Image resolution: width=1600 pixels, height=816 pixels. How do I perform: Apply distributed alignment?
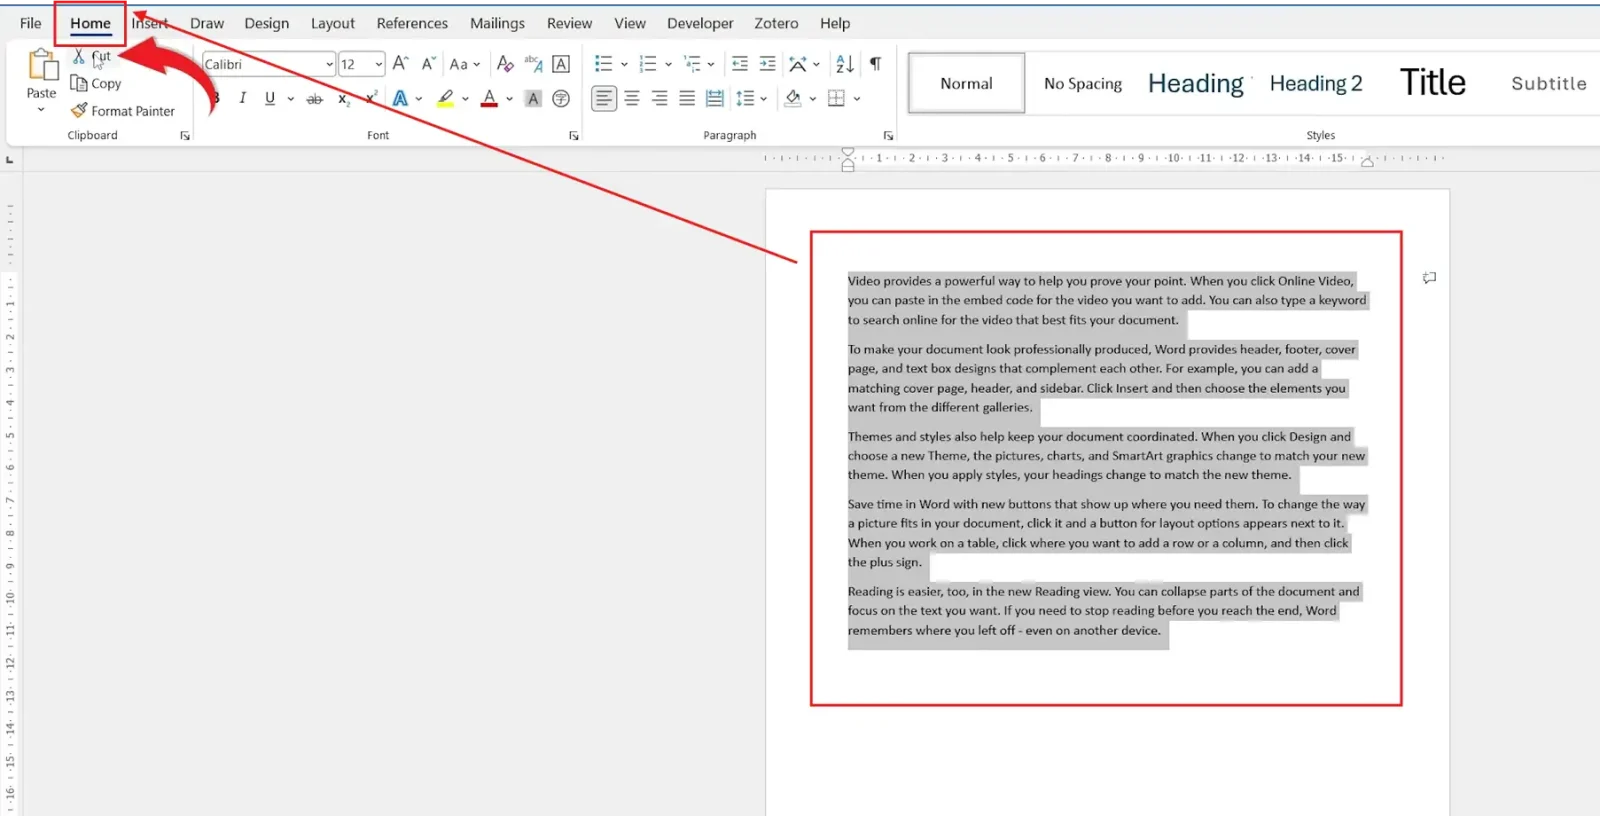(714, 98)
